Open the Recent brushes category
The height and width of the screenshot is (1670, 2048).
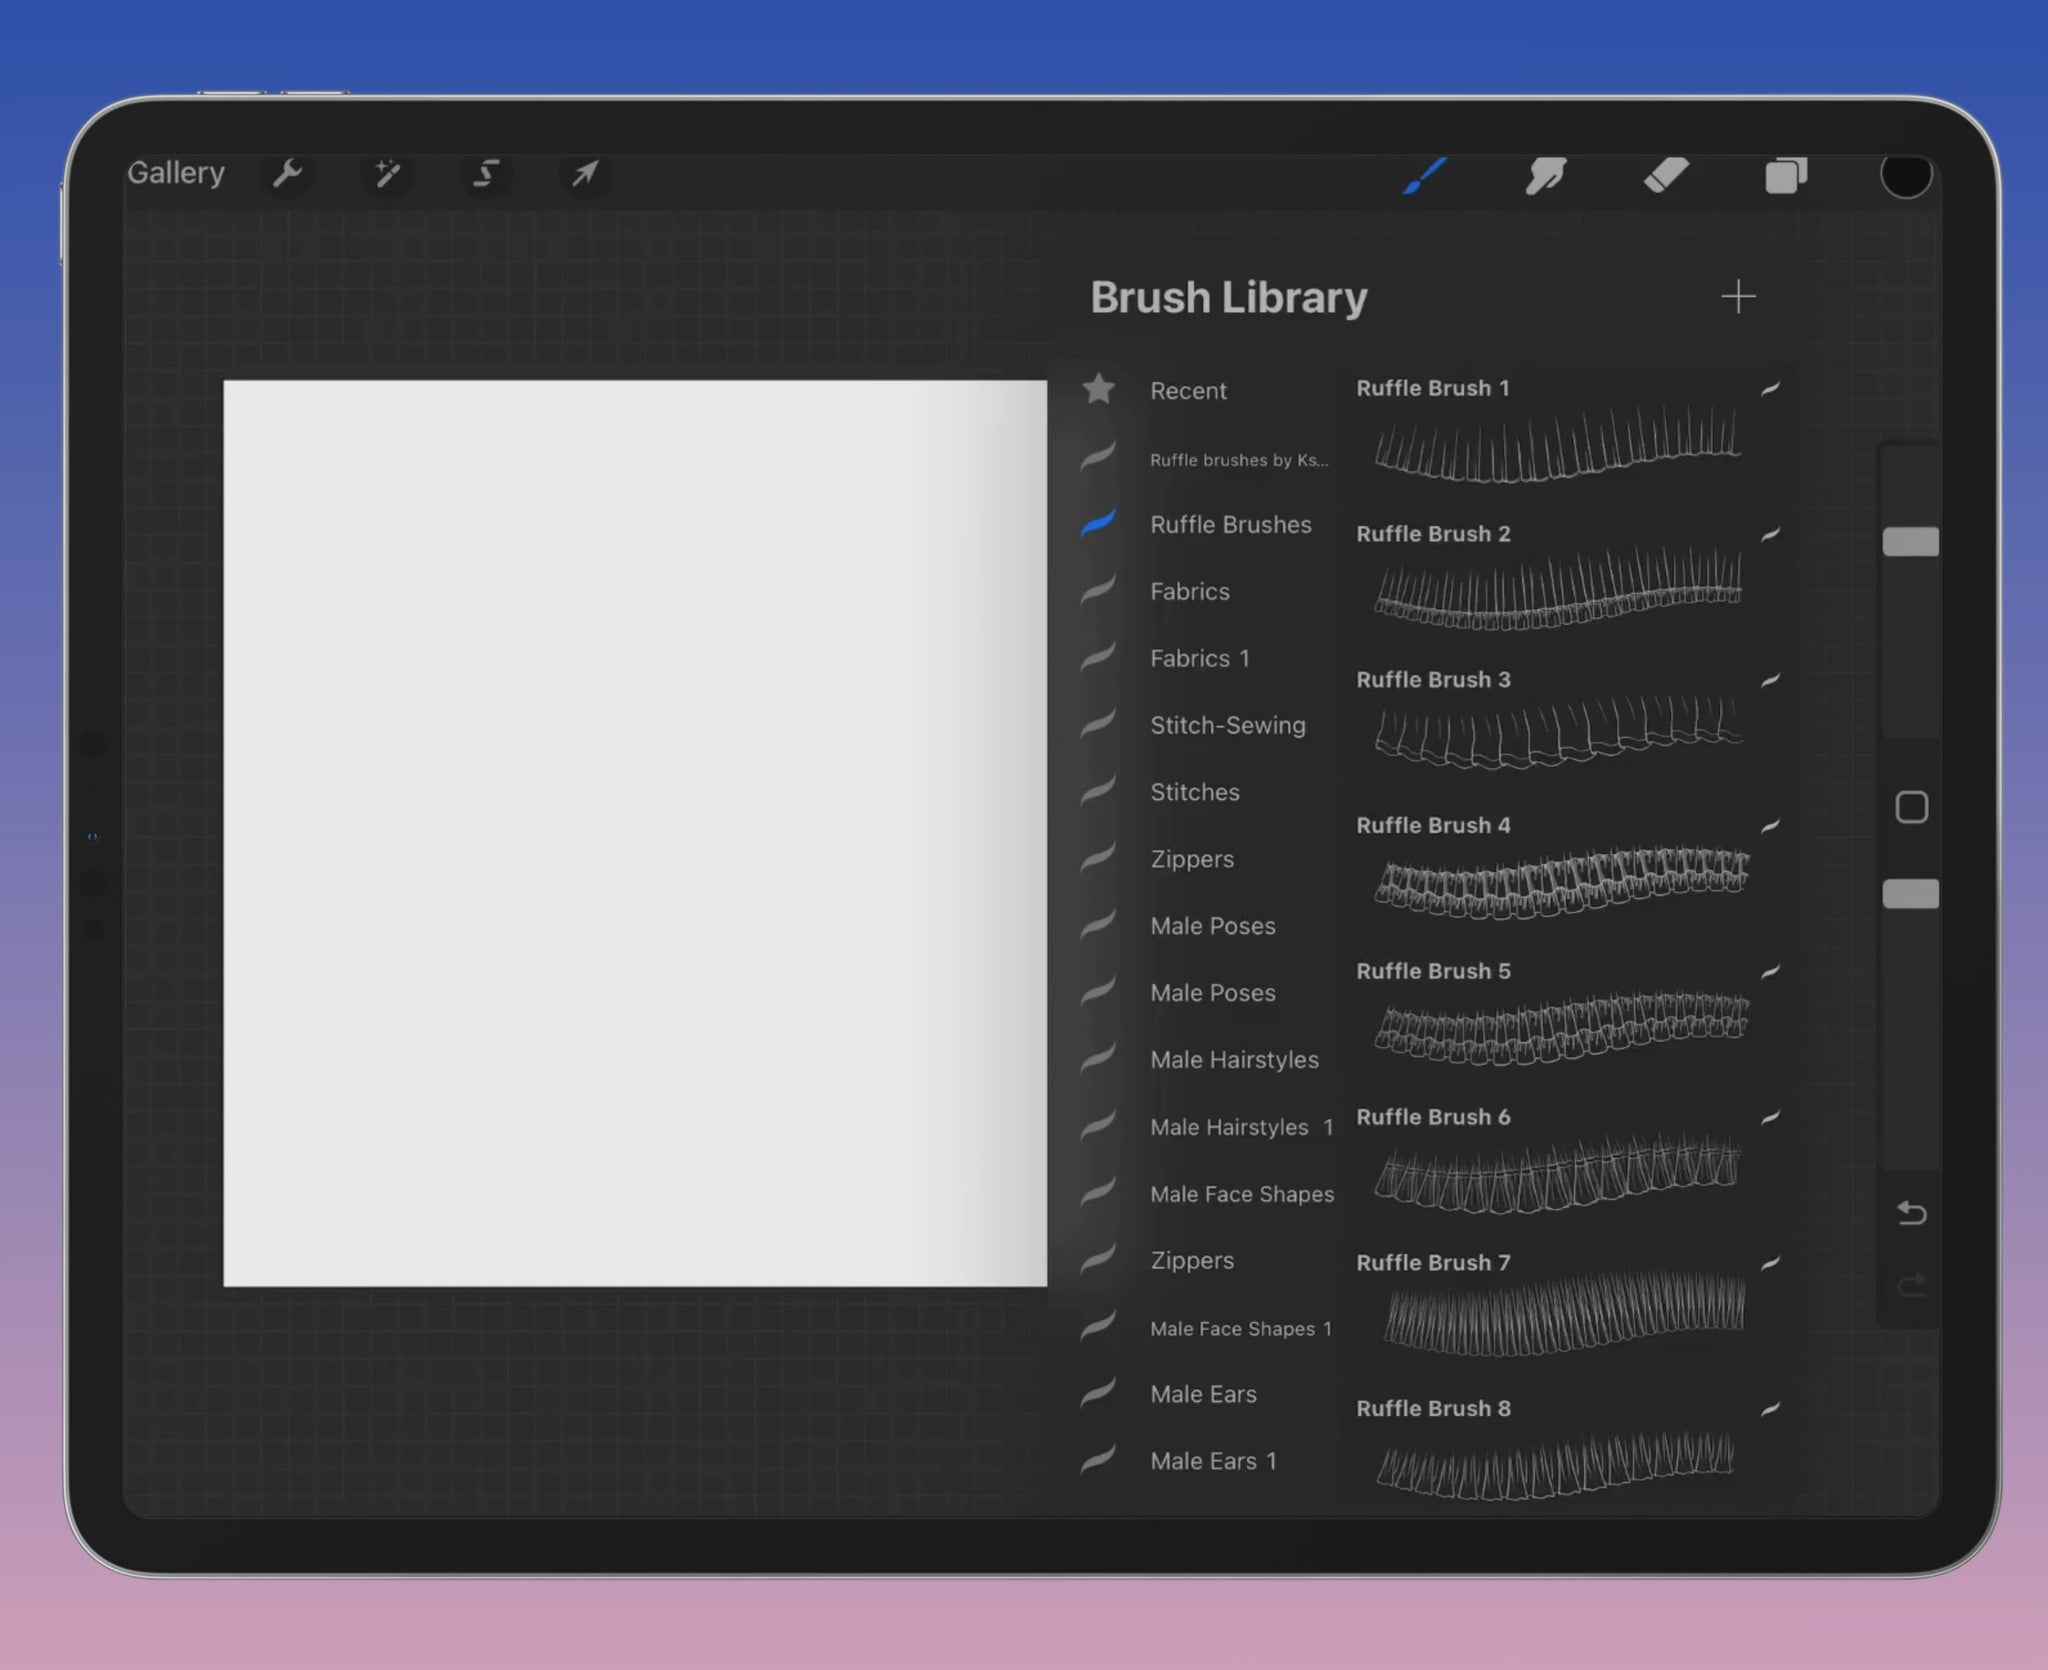[x=1188, y=391]
